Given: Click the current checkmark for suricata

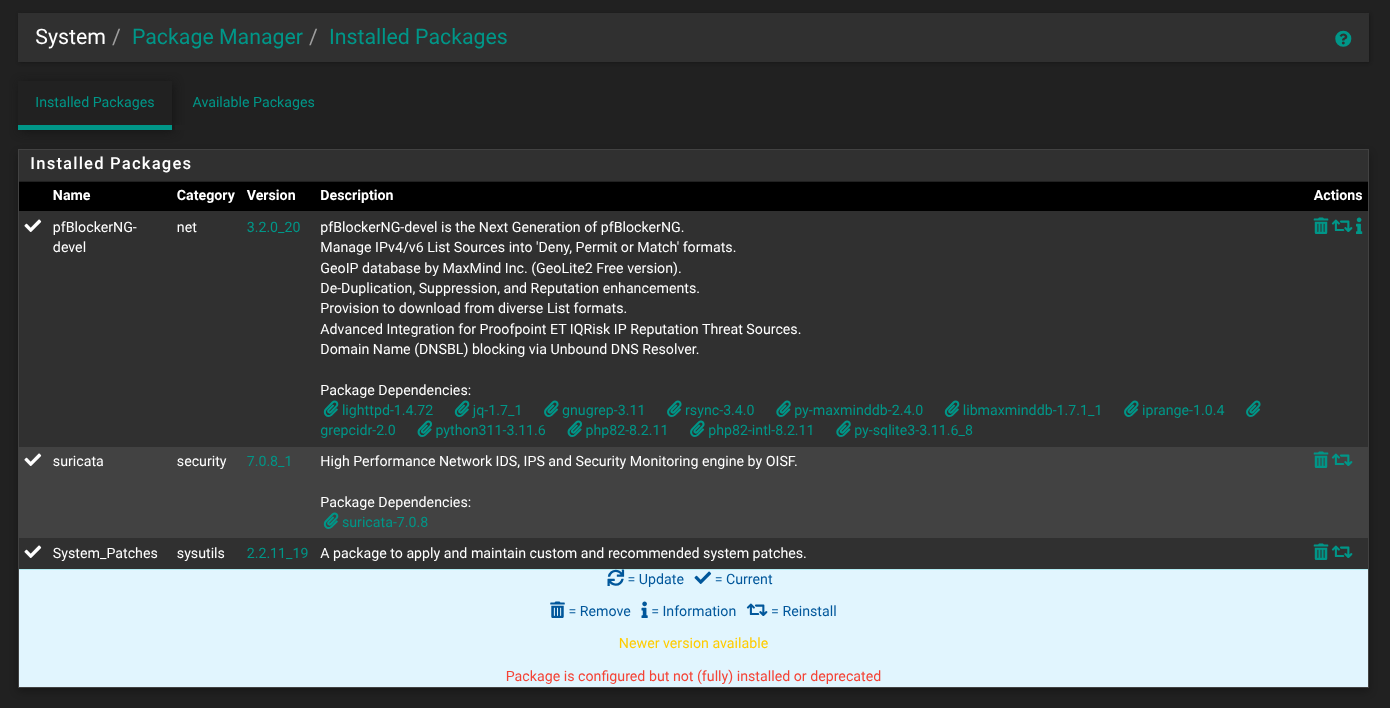Looking at the screenshot, I should pos(33,460).
